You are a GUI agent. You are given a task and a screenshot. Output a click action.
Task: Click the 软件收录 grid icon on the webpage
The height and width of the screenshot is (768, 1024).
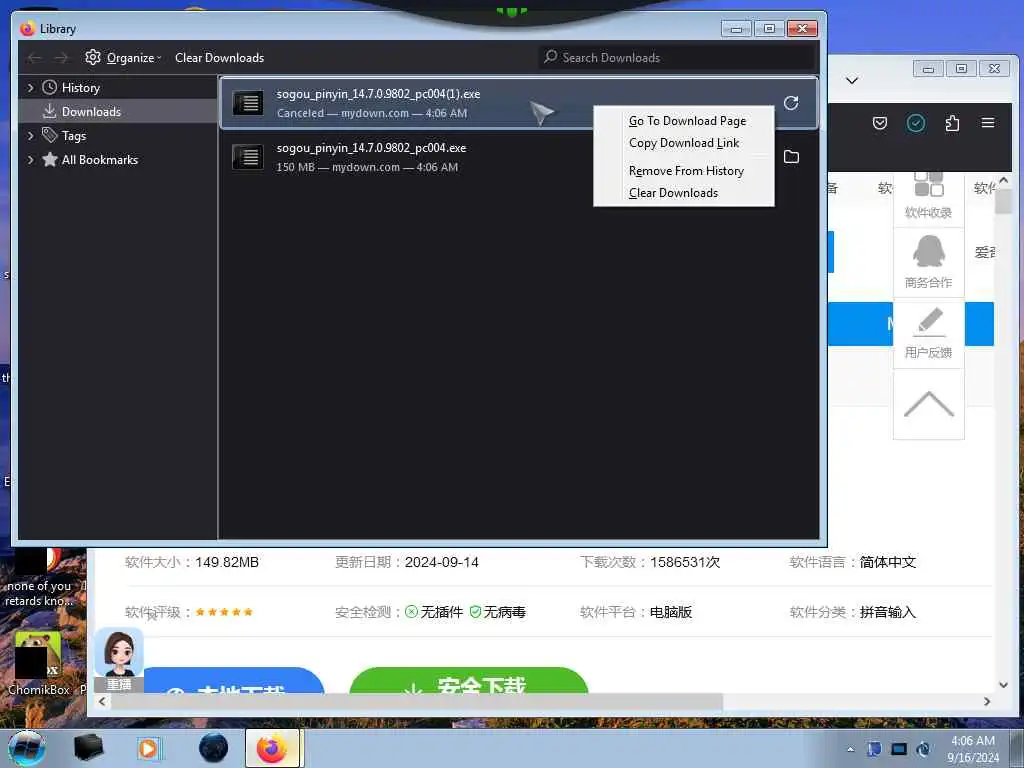click(929, 184)
